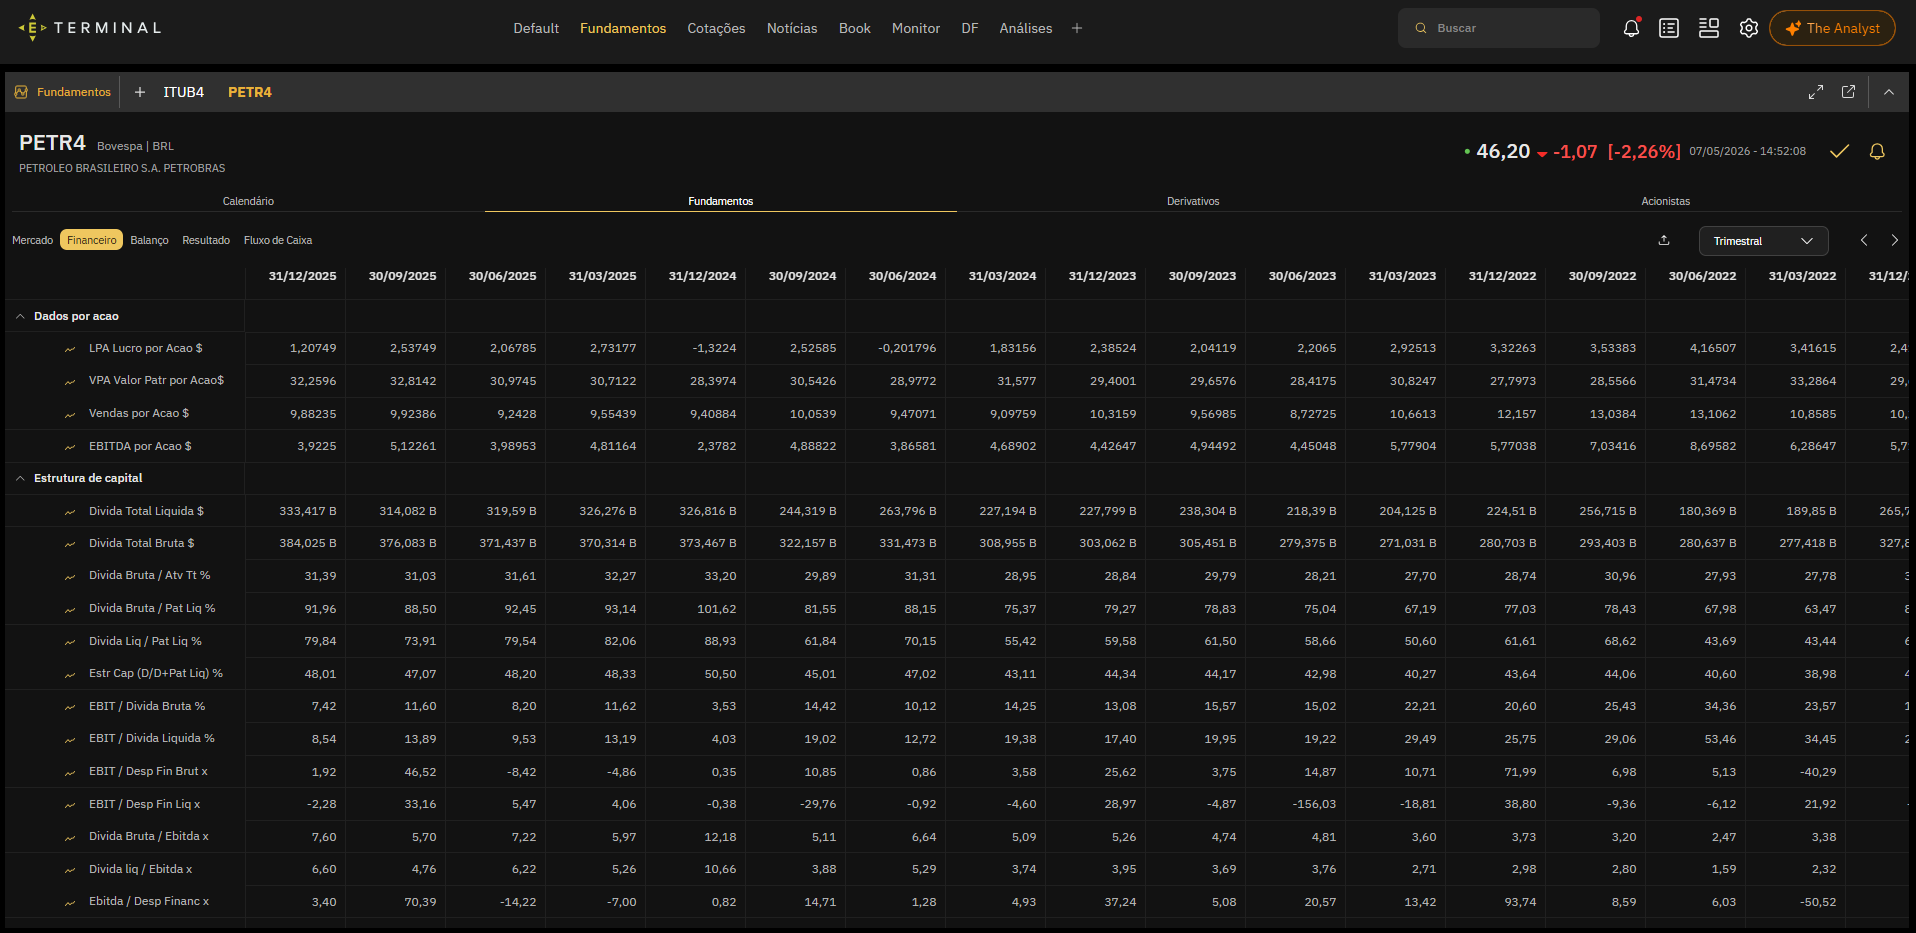Select Financeiro filter
Screen dimensions: 1916x933
coord(91,240)
